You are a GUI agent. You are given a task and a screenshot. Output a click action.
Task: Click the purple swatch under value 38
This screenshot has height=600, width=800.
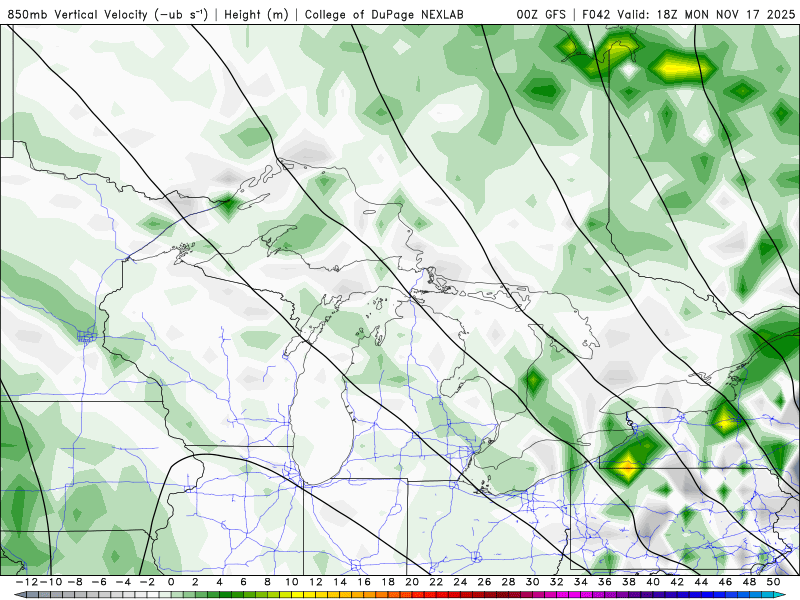point(635,594)
